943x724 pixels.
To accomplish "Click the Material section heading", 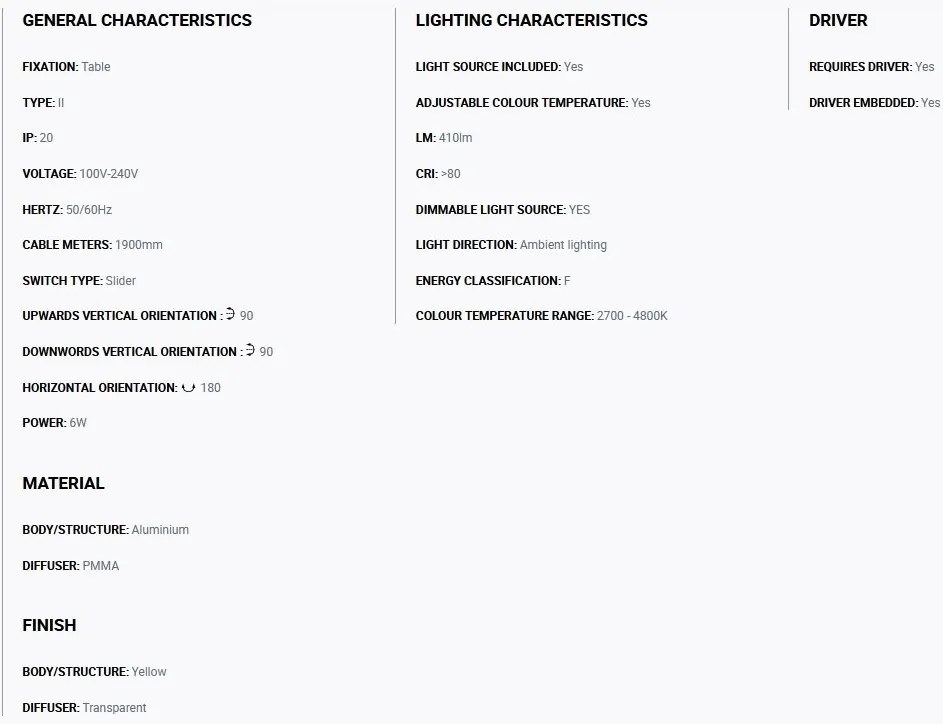I will 63,483.
